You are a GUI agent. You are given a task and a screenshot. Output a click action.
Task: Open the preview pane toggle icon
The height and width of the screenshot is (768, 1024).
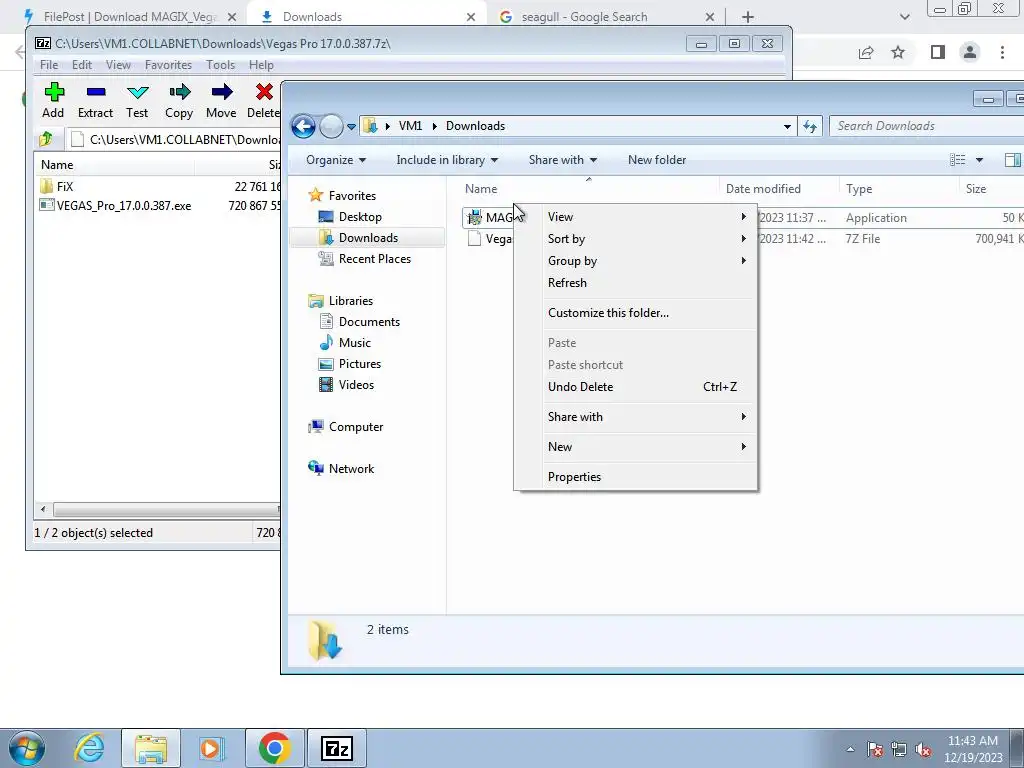click(x=1012, y=160)
